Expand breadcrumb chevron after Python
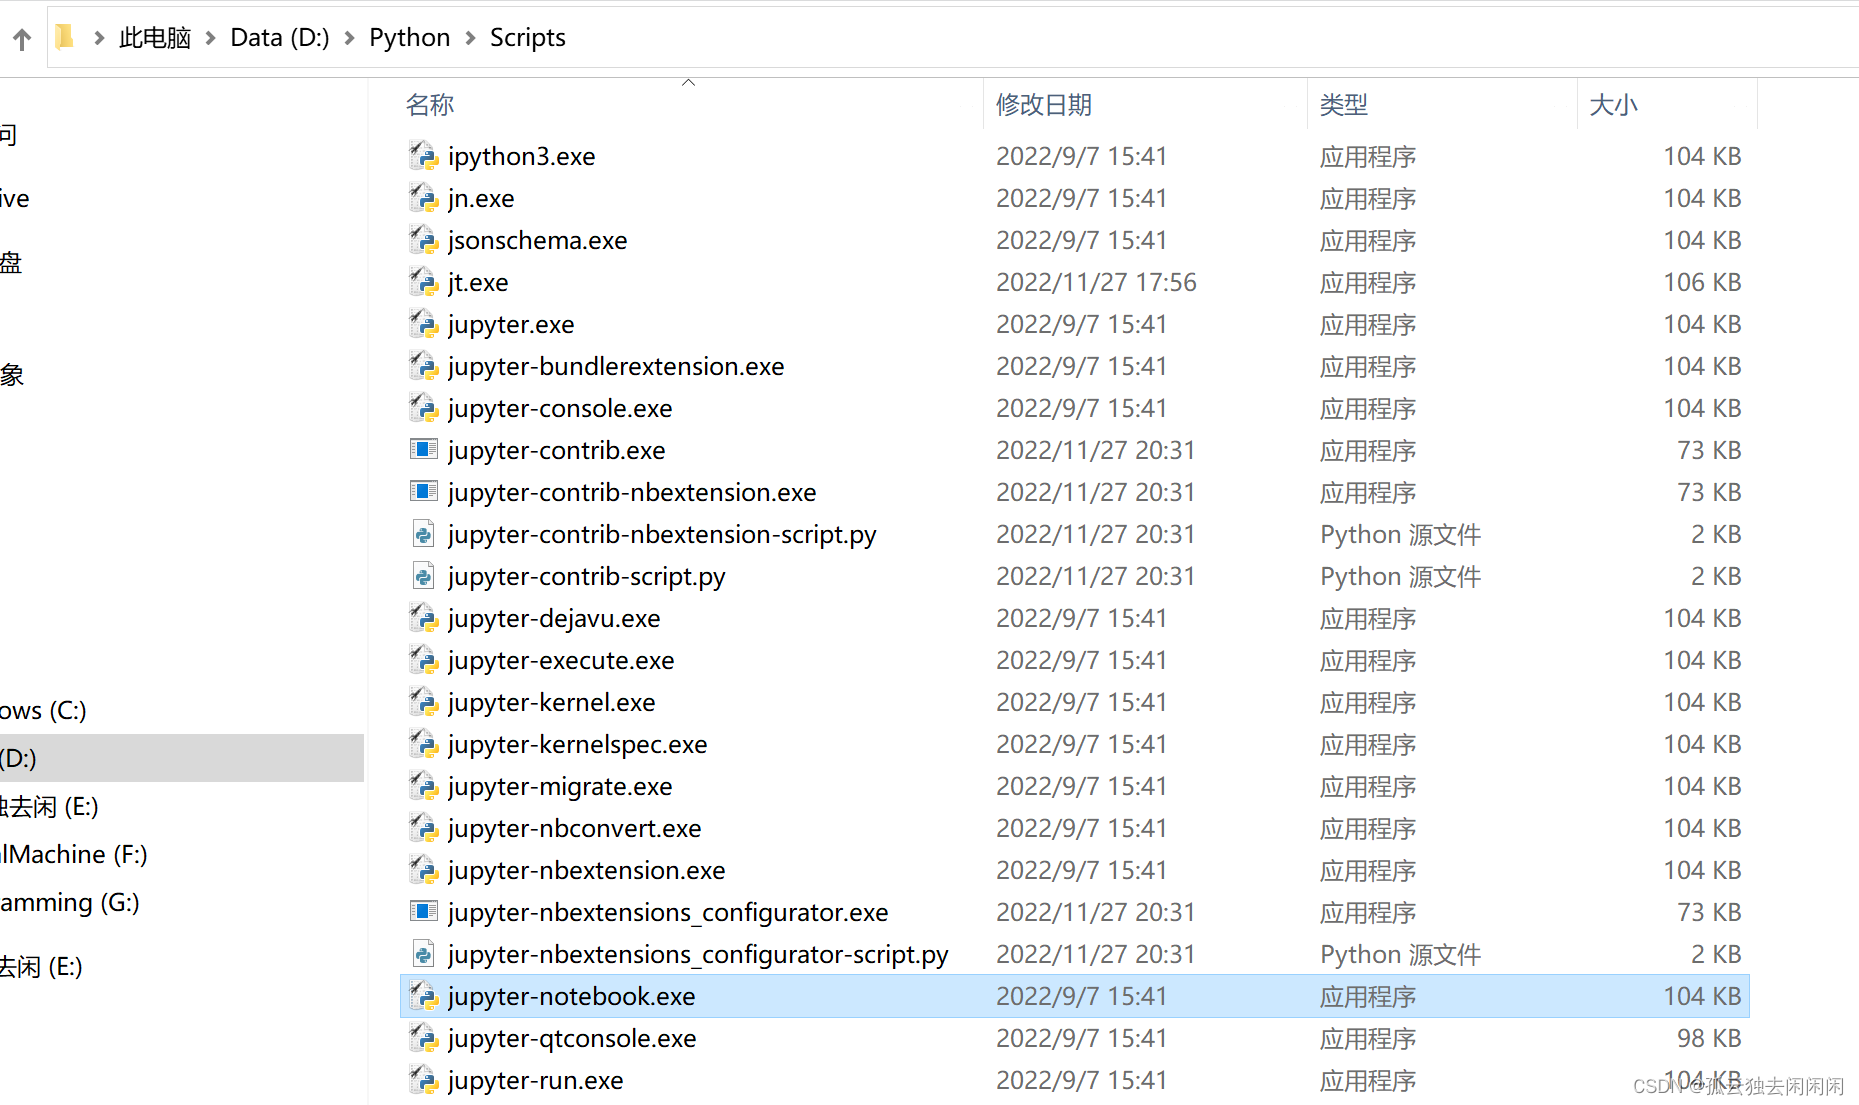Screen dimensions: 1859x1105 [x=470, y=38]
